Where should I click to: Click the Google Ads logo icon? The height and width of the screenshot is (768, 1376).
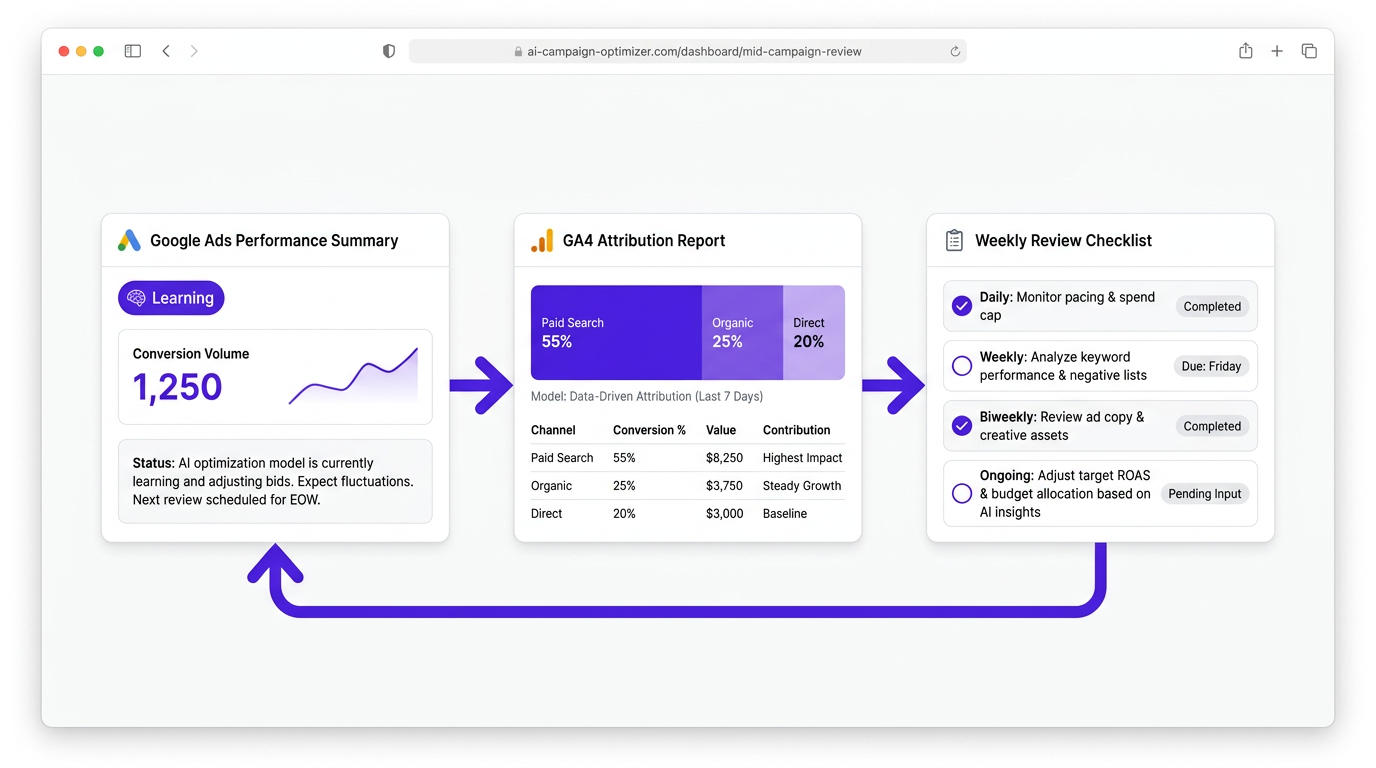[129, 240]
